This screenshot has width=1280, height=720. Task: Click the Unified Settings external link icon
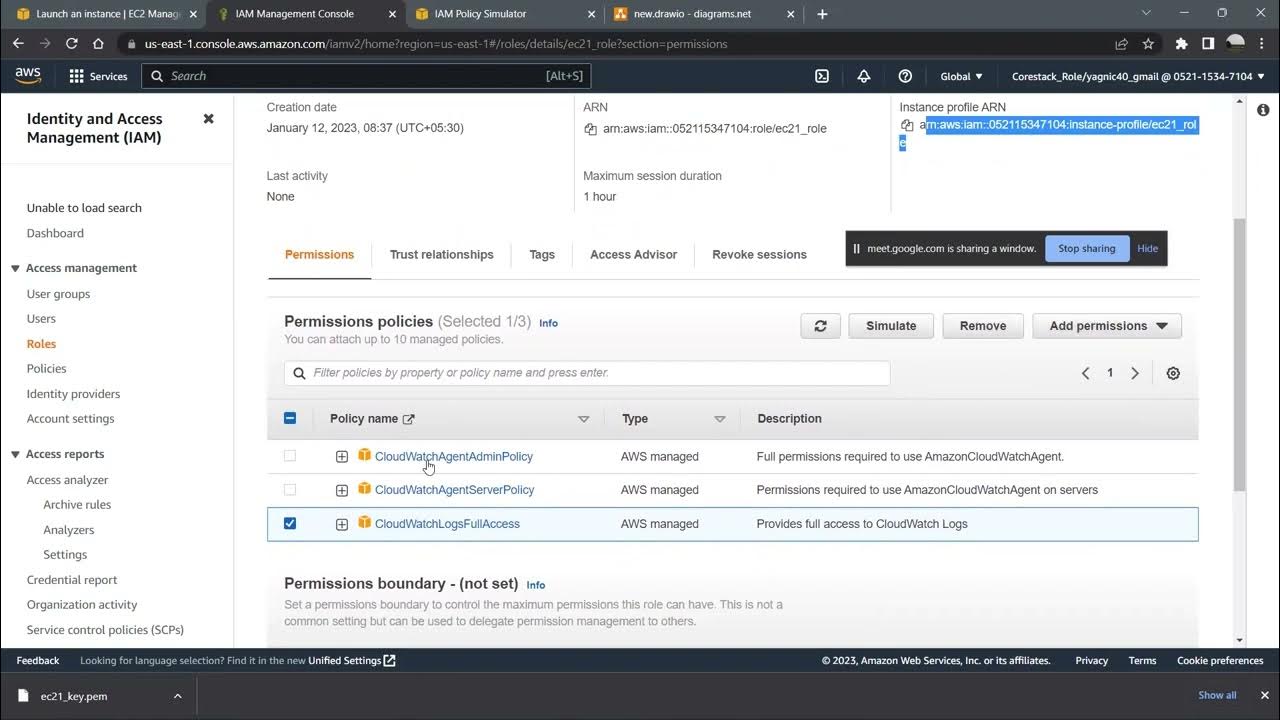390,660
